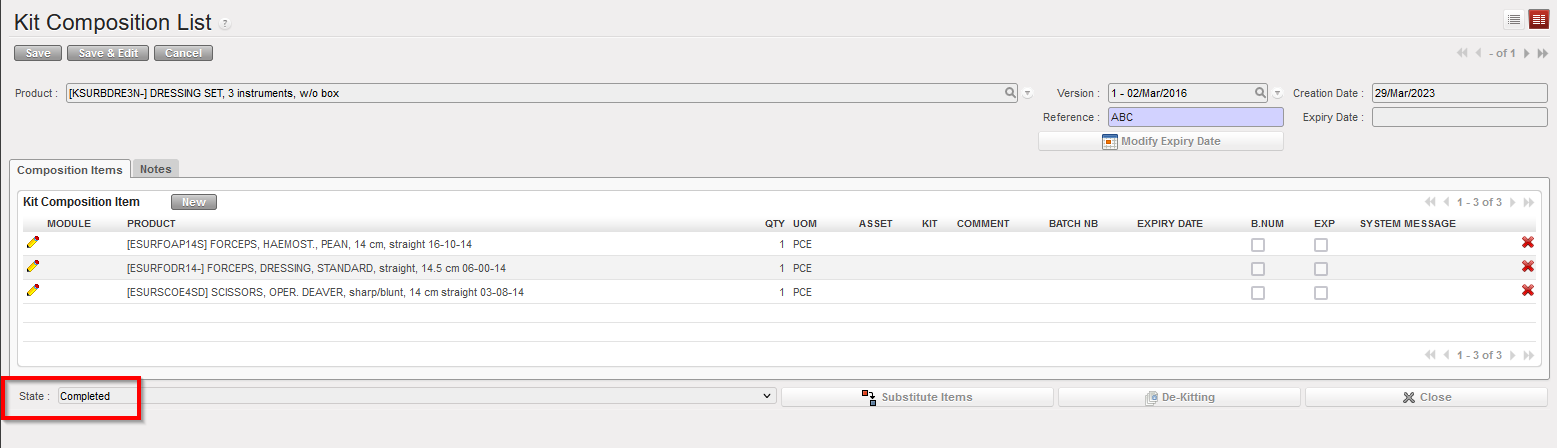Switch to form view icon
Image resolution: width=1557 pixels, height=448 pixels.
[x=1538, y=19]
